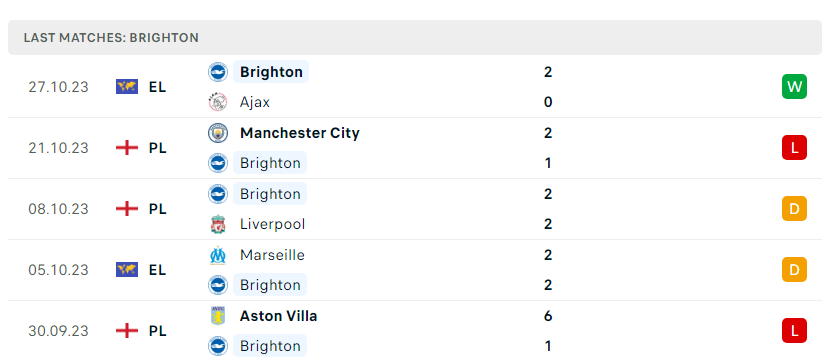
Task: Click the orange D badge for Marseille match
Action: pyautogui.click(x=794, y=270)
